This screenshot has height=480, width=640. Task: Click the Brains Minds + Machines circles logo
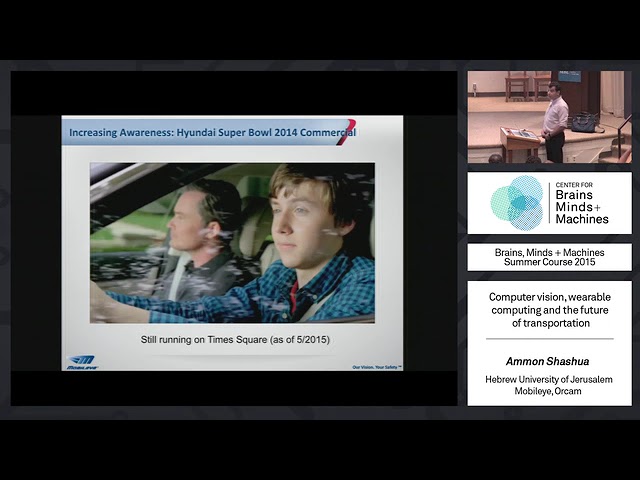(517, 203)
